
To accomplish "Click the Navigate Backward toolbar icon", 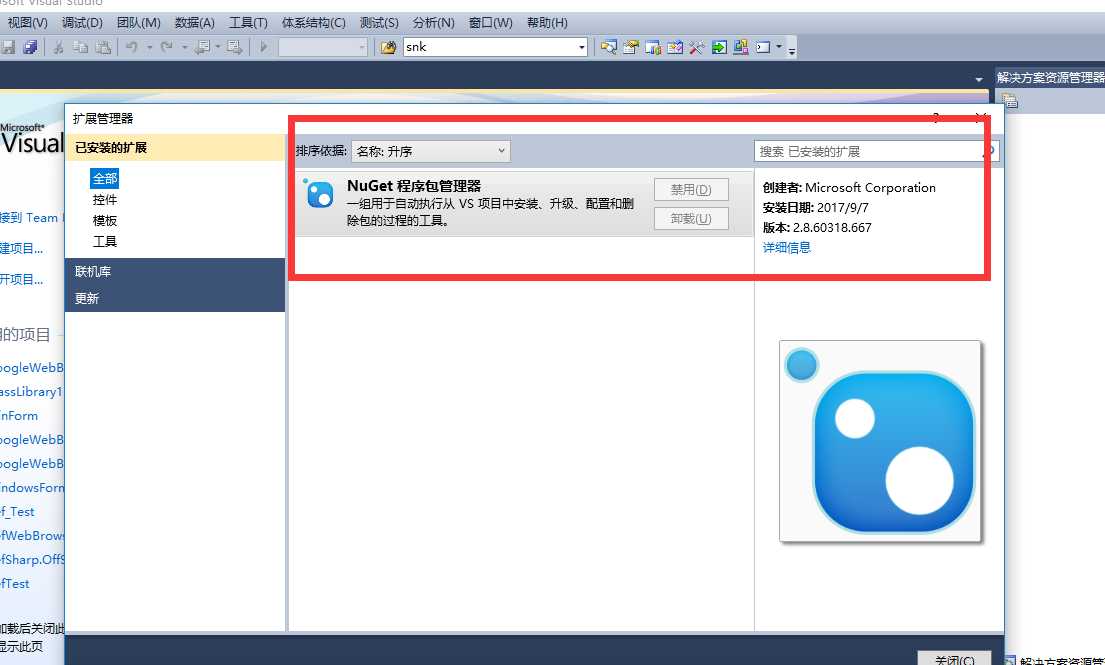I will pyautogui.click(x=203, y=47).
